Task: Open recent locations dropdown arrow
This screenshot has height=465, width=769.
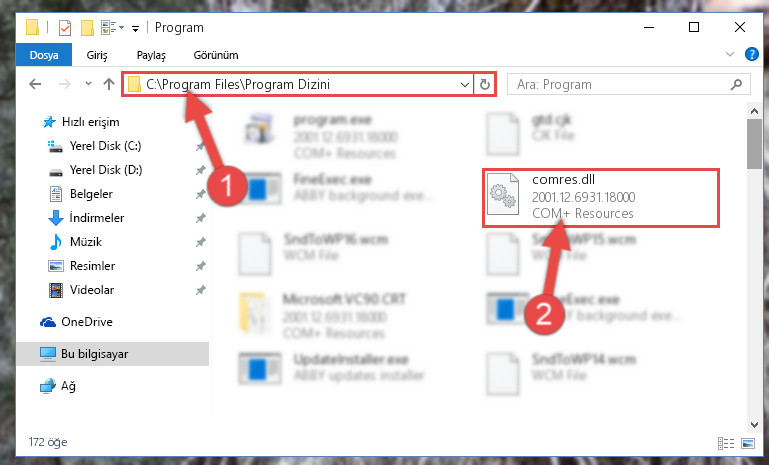Action: (x=88, y=84)
